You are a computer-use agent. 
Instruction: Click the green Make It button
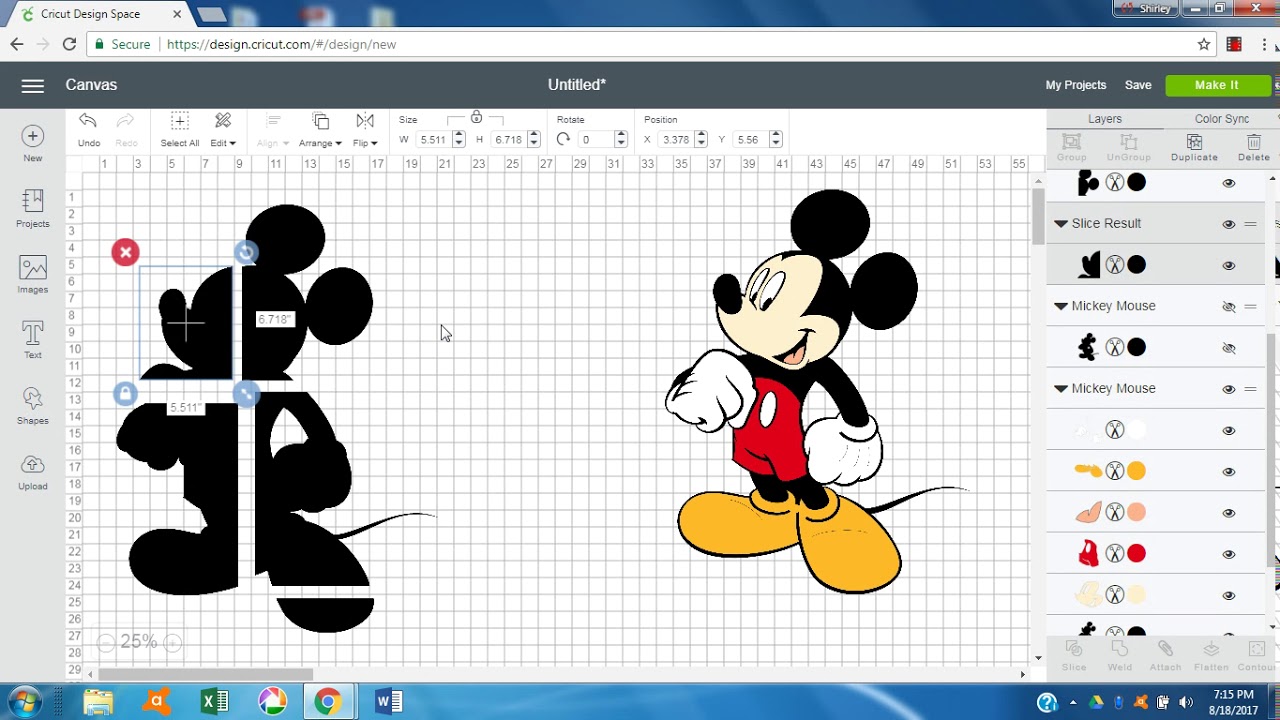[x=1217, y=85]
